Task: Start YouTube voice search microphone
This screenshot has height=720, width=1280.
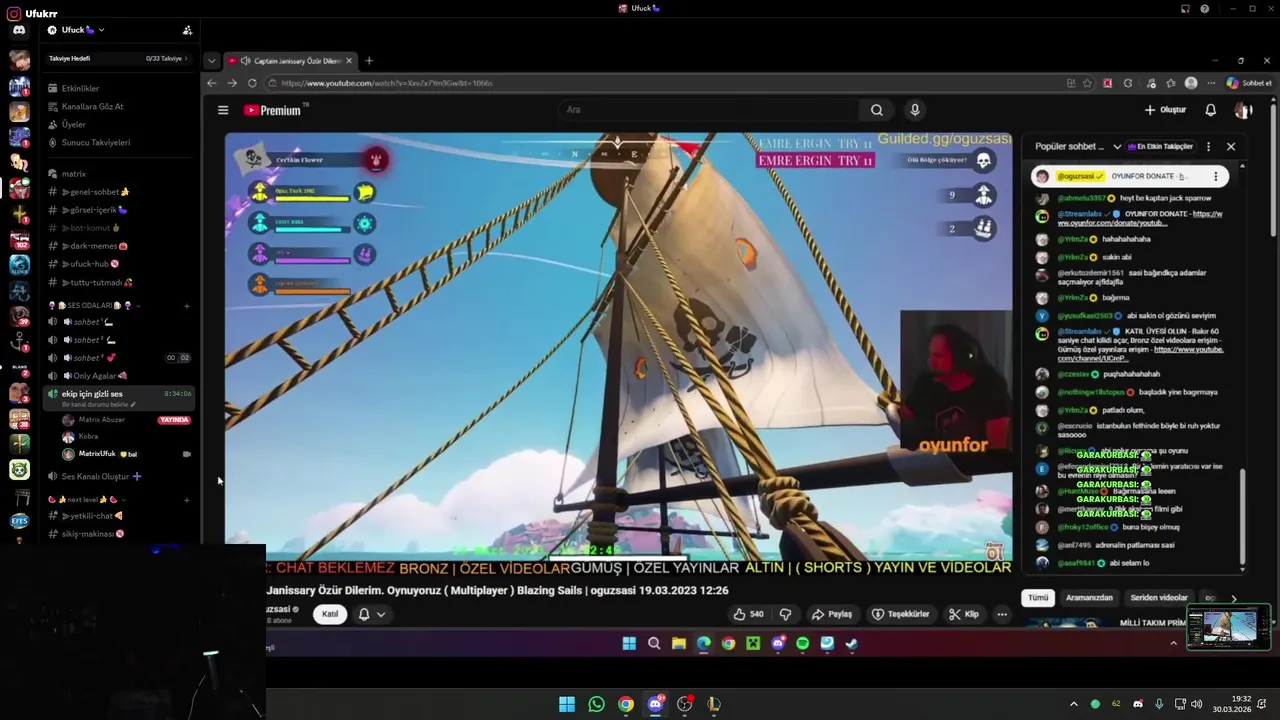Action: pyautogui.click(x=914, y=110)
